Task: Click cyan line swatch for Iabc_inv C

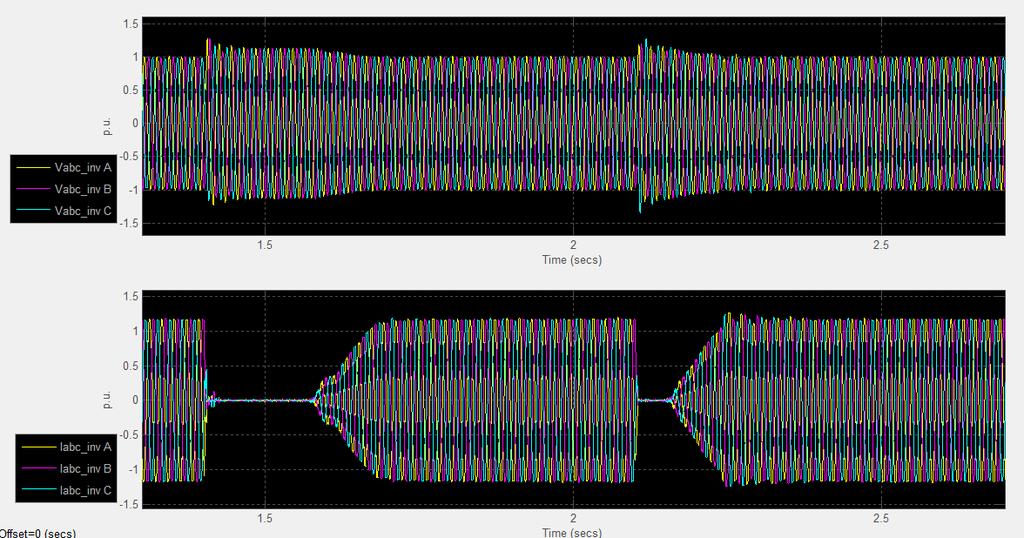Action: point(38,490)
